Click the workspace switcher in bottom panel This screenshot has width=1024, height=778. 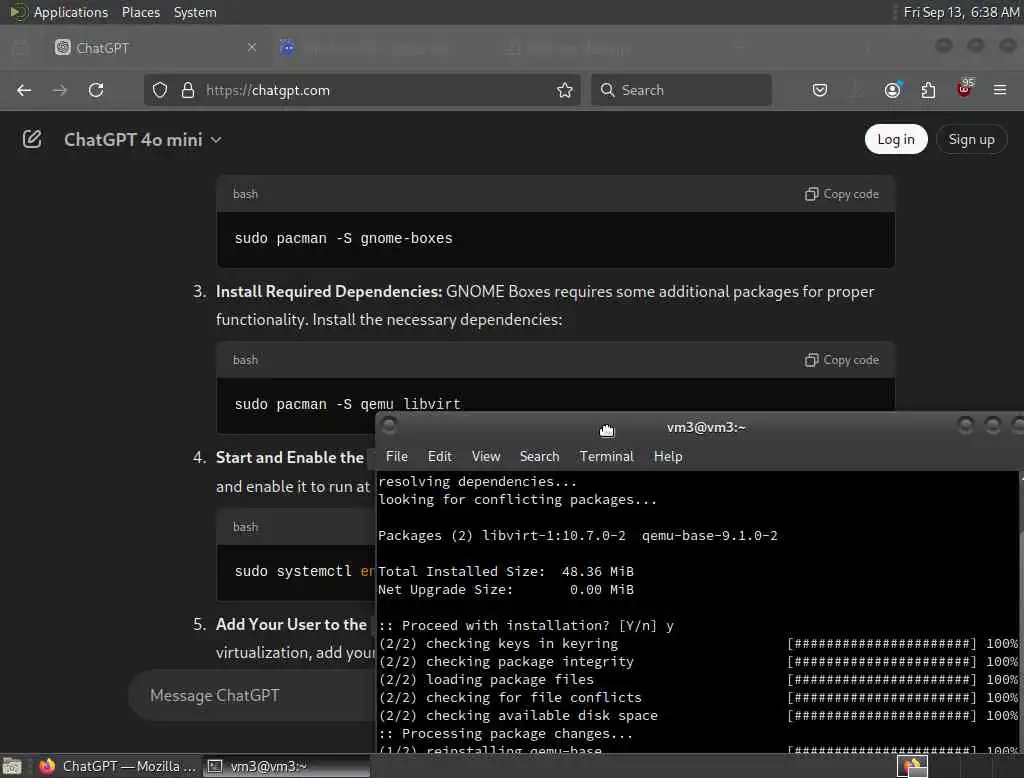[912, 766]
